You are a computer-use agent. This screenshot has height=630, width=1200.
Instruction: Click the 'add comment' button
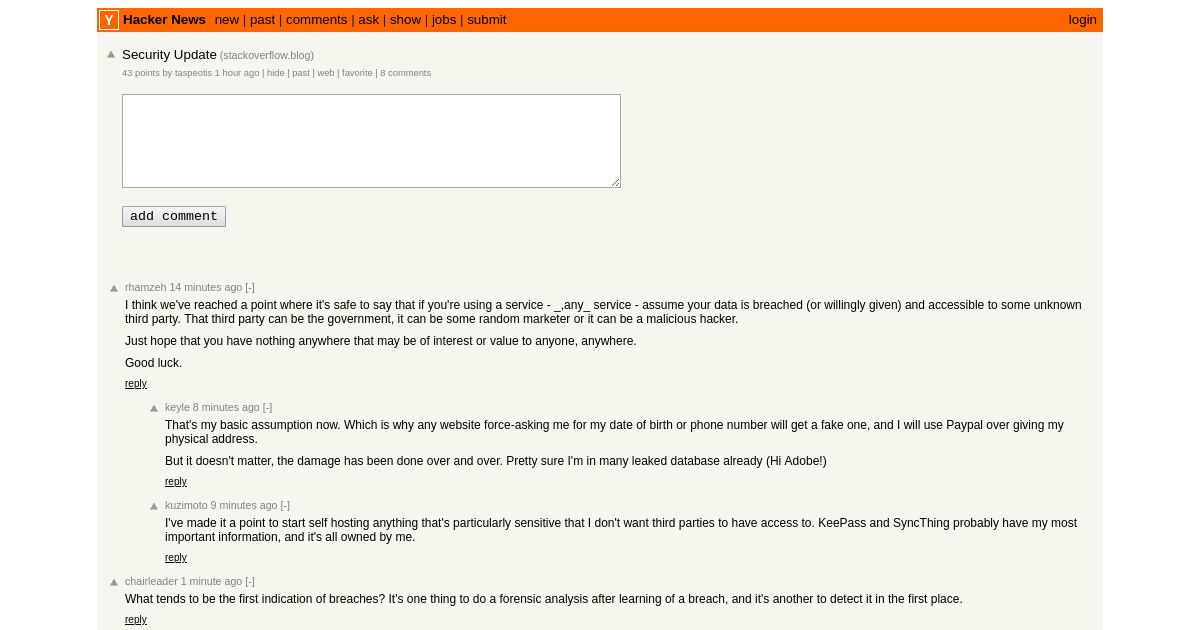click(x=174, y=216)
